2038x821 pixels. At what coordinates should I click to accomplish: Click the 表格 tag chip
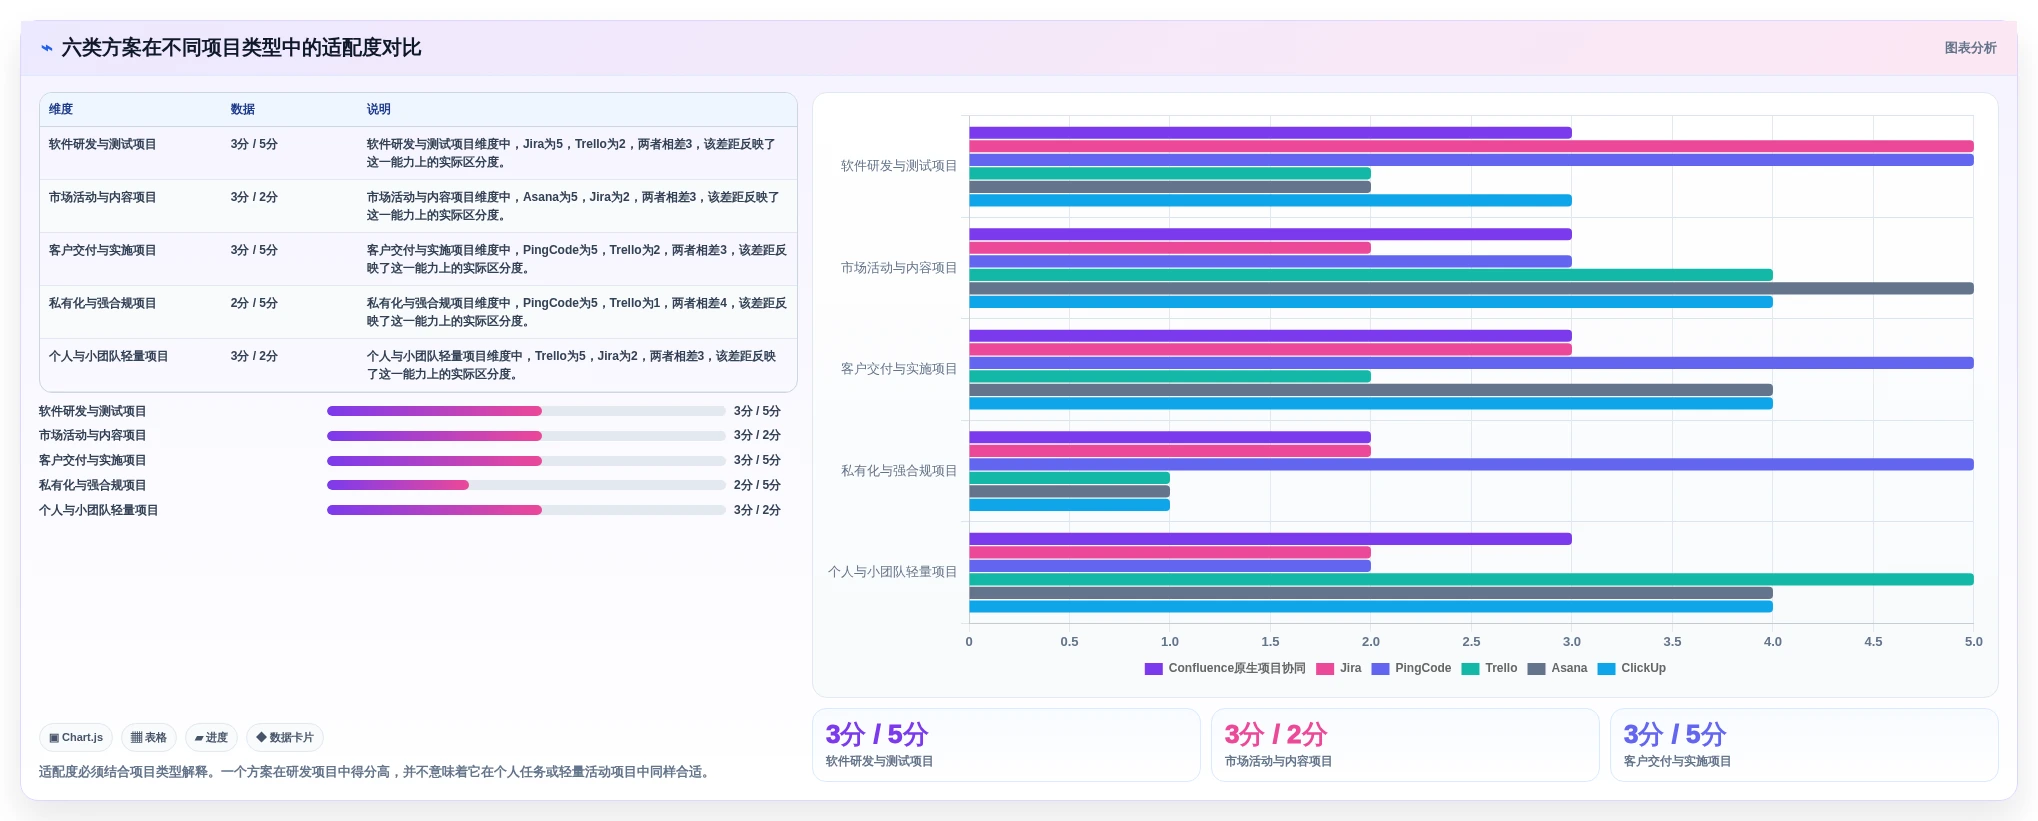pyautogui.click(x=149, y=738)
